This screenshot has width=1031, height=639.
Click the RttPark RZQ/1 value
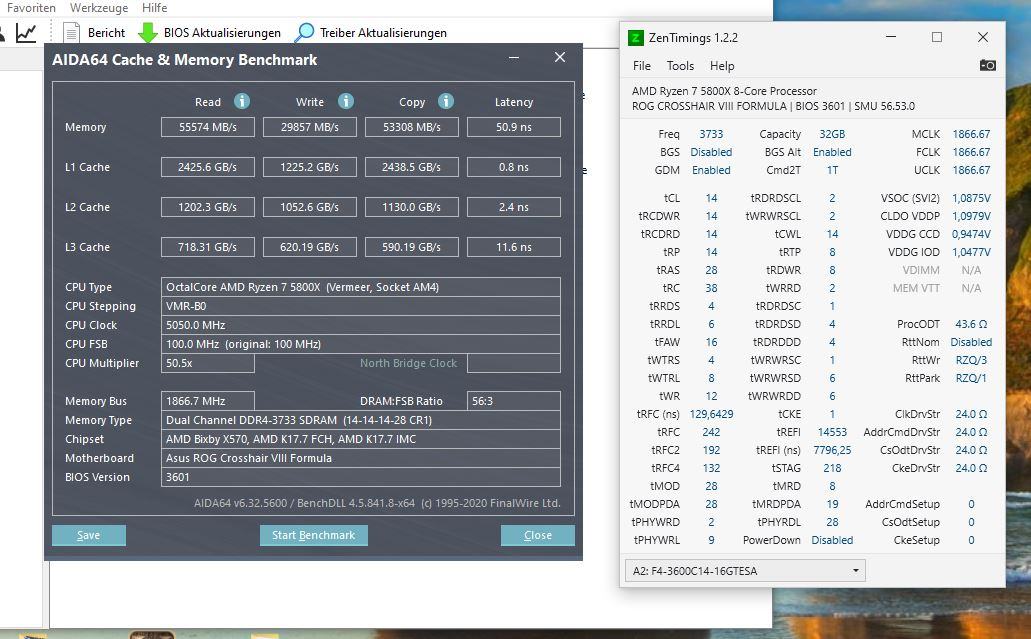tap(971, 378)
